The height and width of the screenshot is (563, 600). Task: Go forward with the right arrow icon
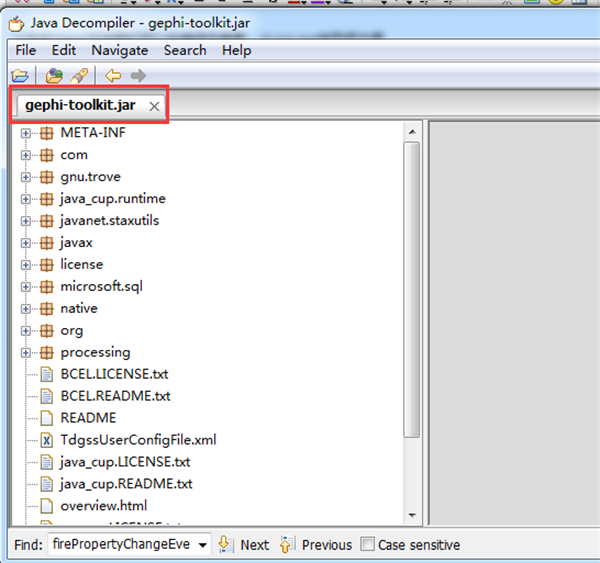tap(138, 76)
